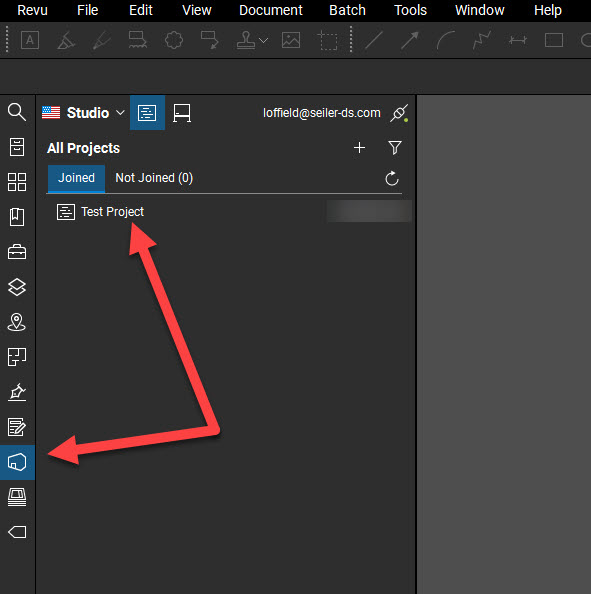Select the Pen markup tool
This screenshot has height=594, width=591.
pyautogui.click(x=102, y=40)
